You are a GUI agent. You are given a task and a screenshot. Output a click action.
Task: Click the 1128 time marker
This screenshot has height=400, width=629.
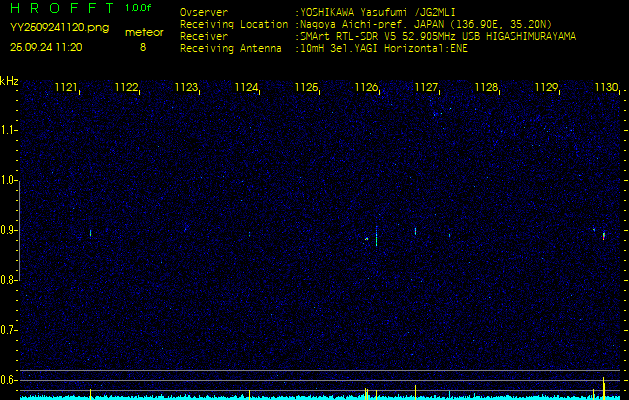[x=486, y=88]
